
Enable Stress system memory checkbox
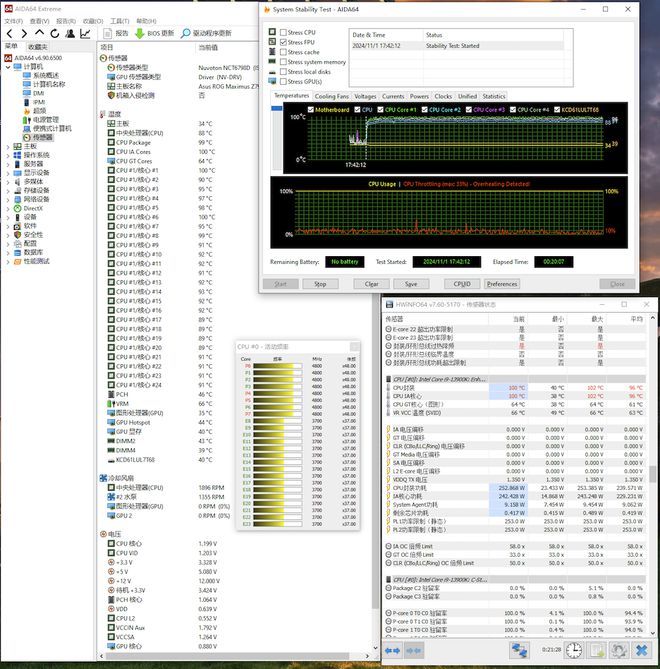tap(283, 62)
